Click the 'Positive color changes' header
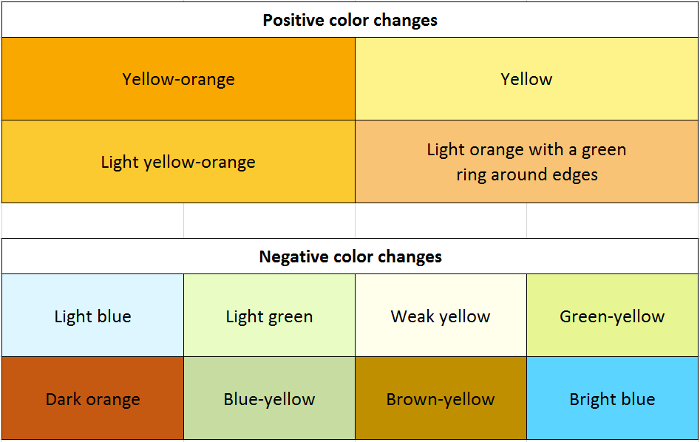 point(350,20)
